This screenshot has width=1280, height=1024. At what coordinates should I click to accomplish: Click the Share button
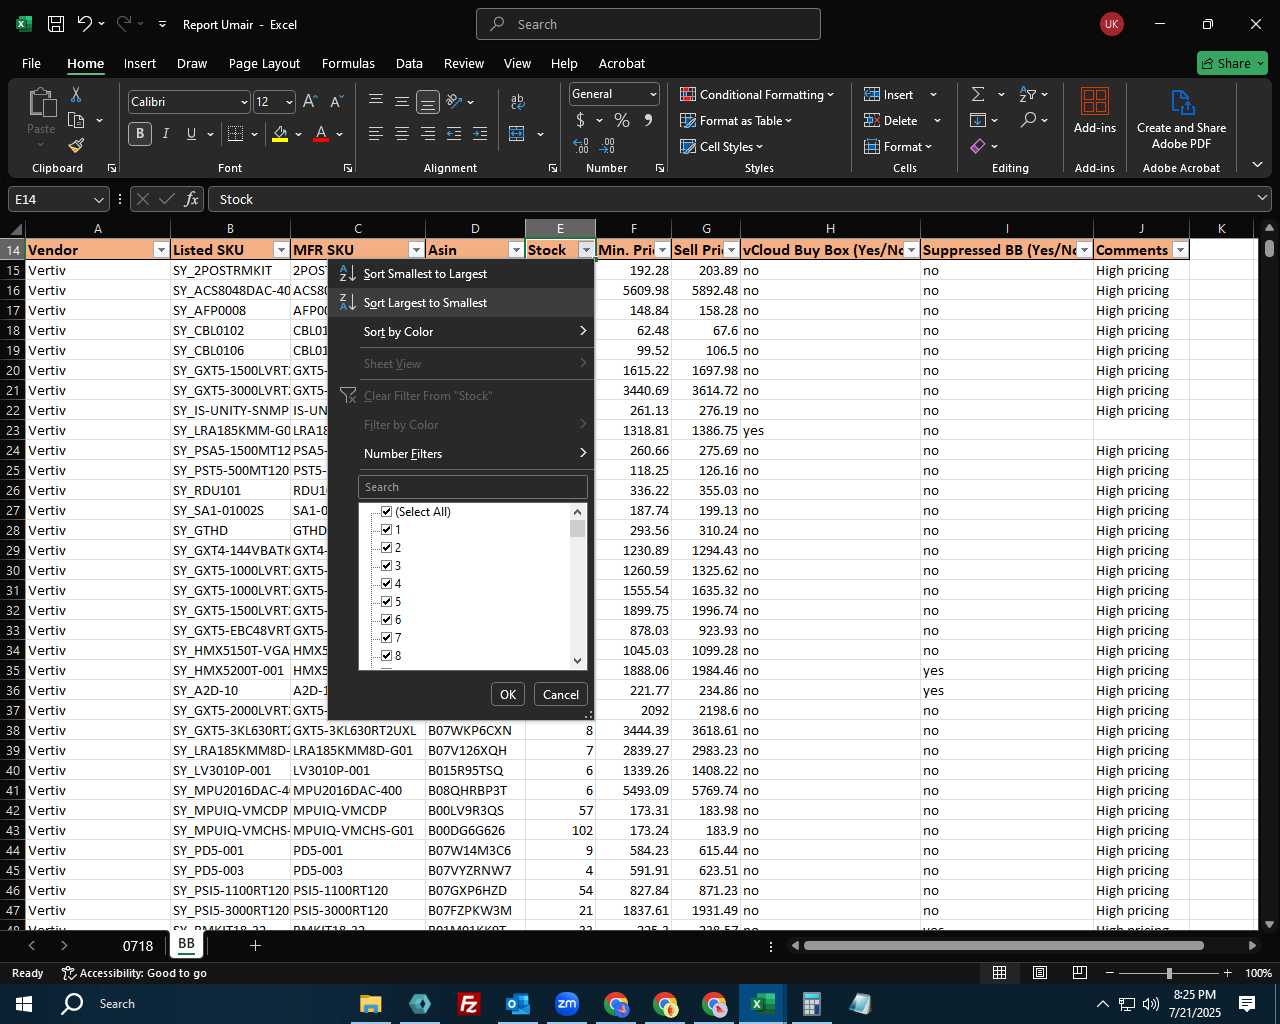(1232, 63)
